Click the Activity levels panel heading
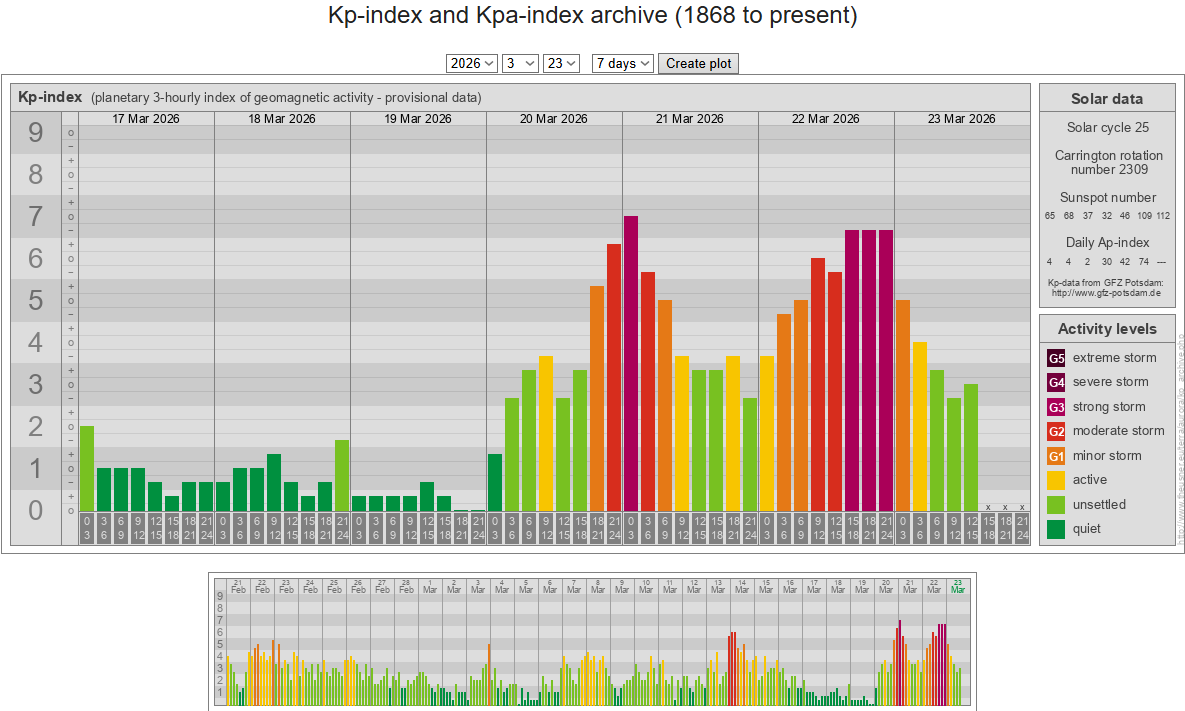The width and height of the screenshot is (1185, 711). (1107, 329)
